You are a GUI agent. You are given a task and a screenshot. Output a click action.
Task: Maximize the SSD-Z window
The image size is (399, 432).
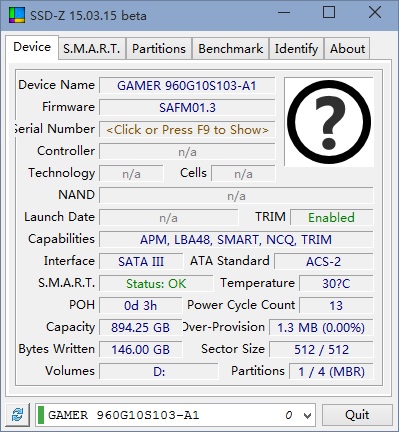pyautogui.click(x=329, y=13)
